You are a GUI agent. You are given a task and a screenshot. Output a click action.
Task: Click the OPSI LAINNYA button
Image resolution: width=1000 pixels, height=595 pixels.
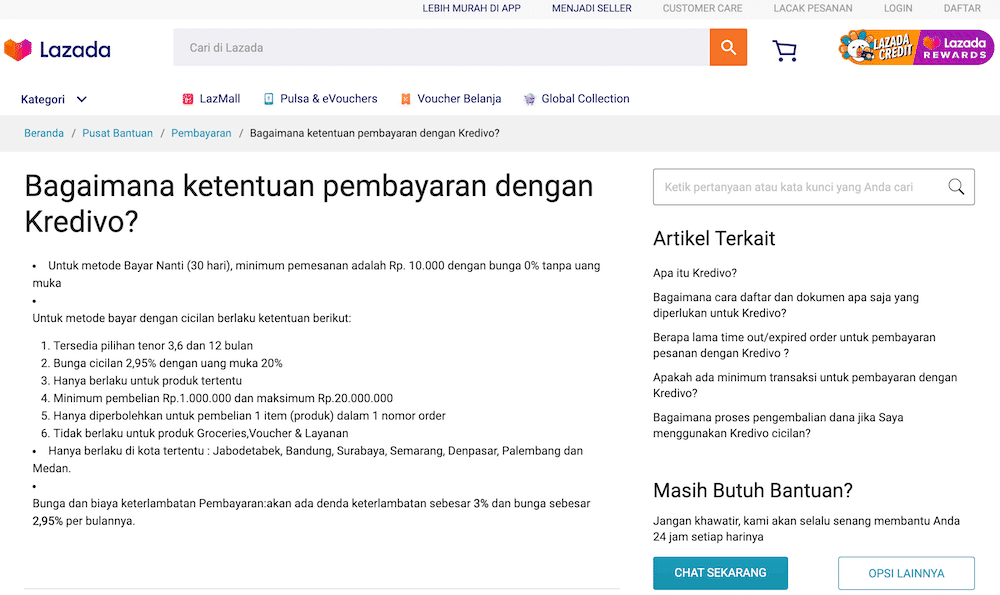[x=906, y=573]
